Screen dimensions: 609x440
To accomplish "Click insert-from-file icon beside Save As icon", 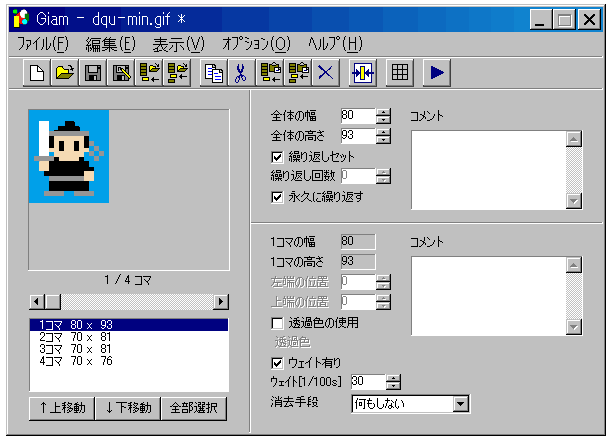I will 149,73.
